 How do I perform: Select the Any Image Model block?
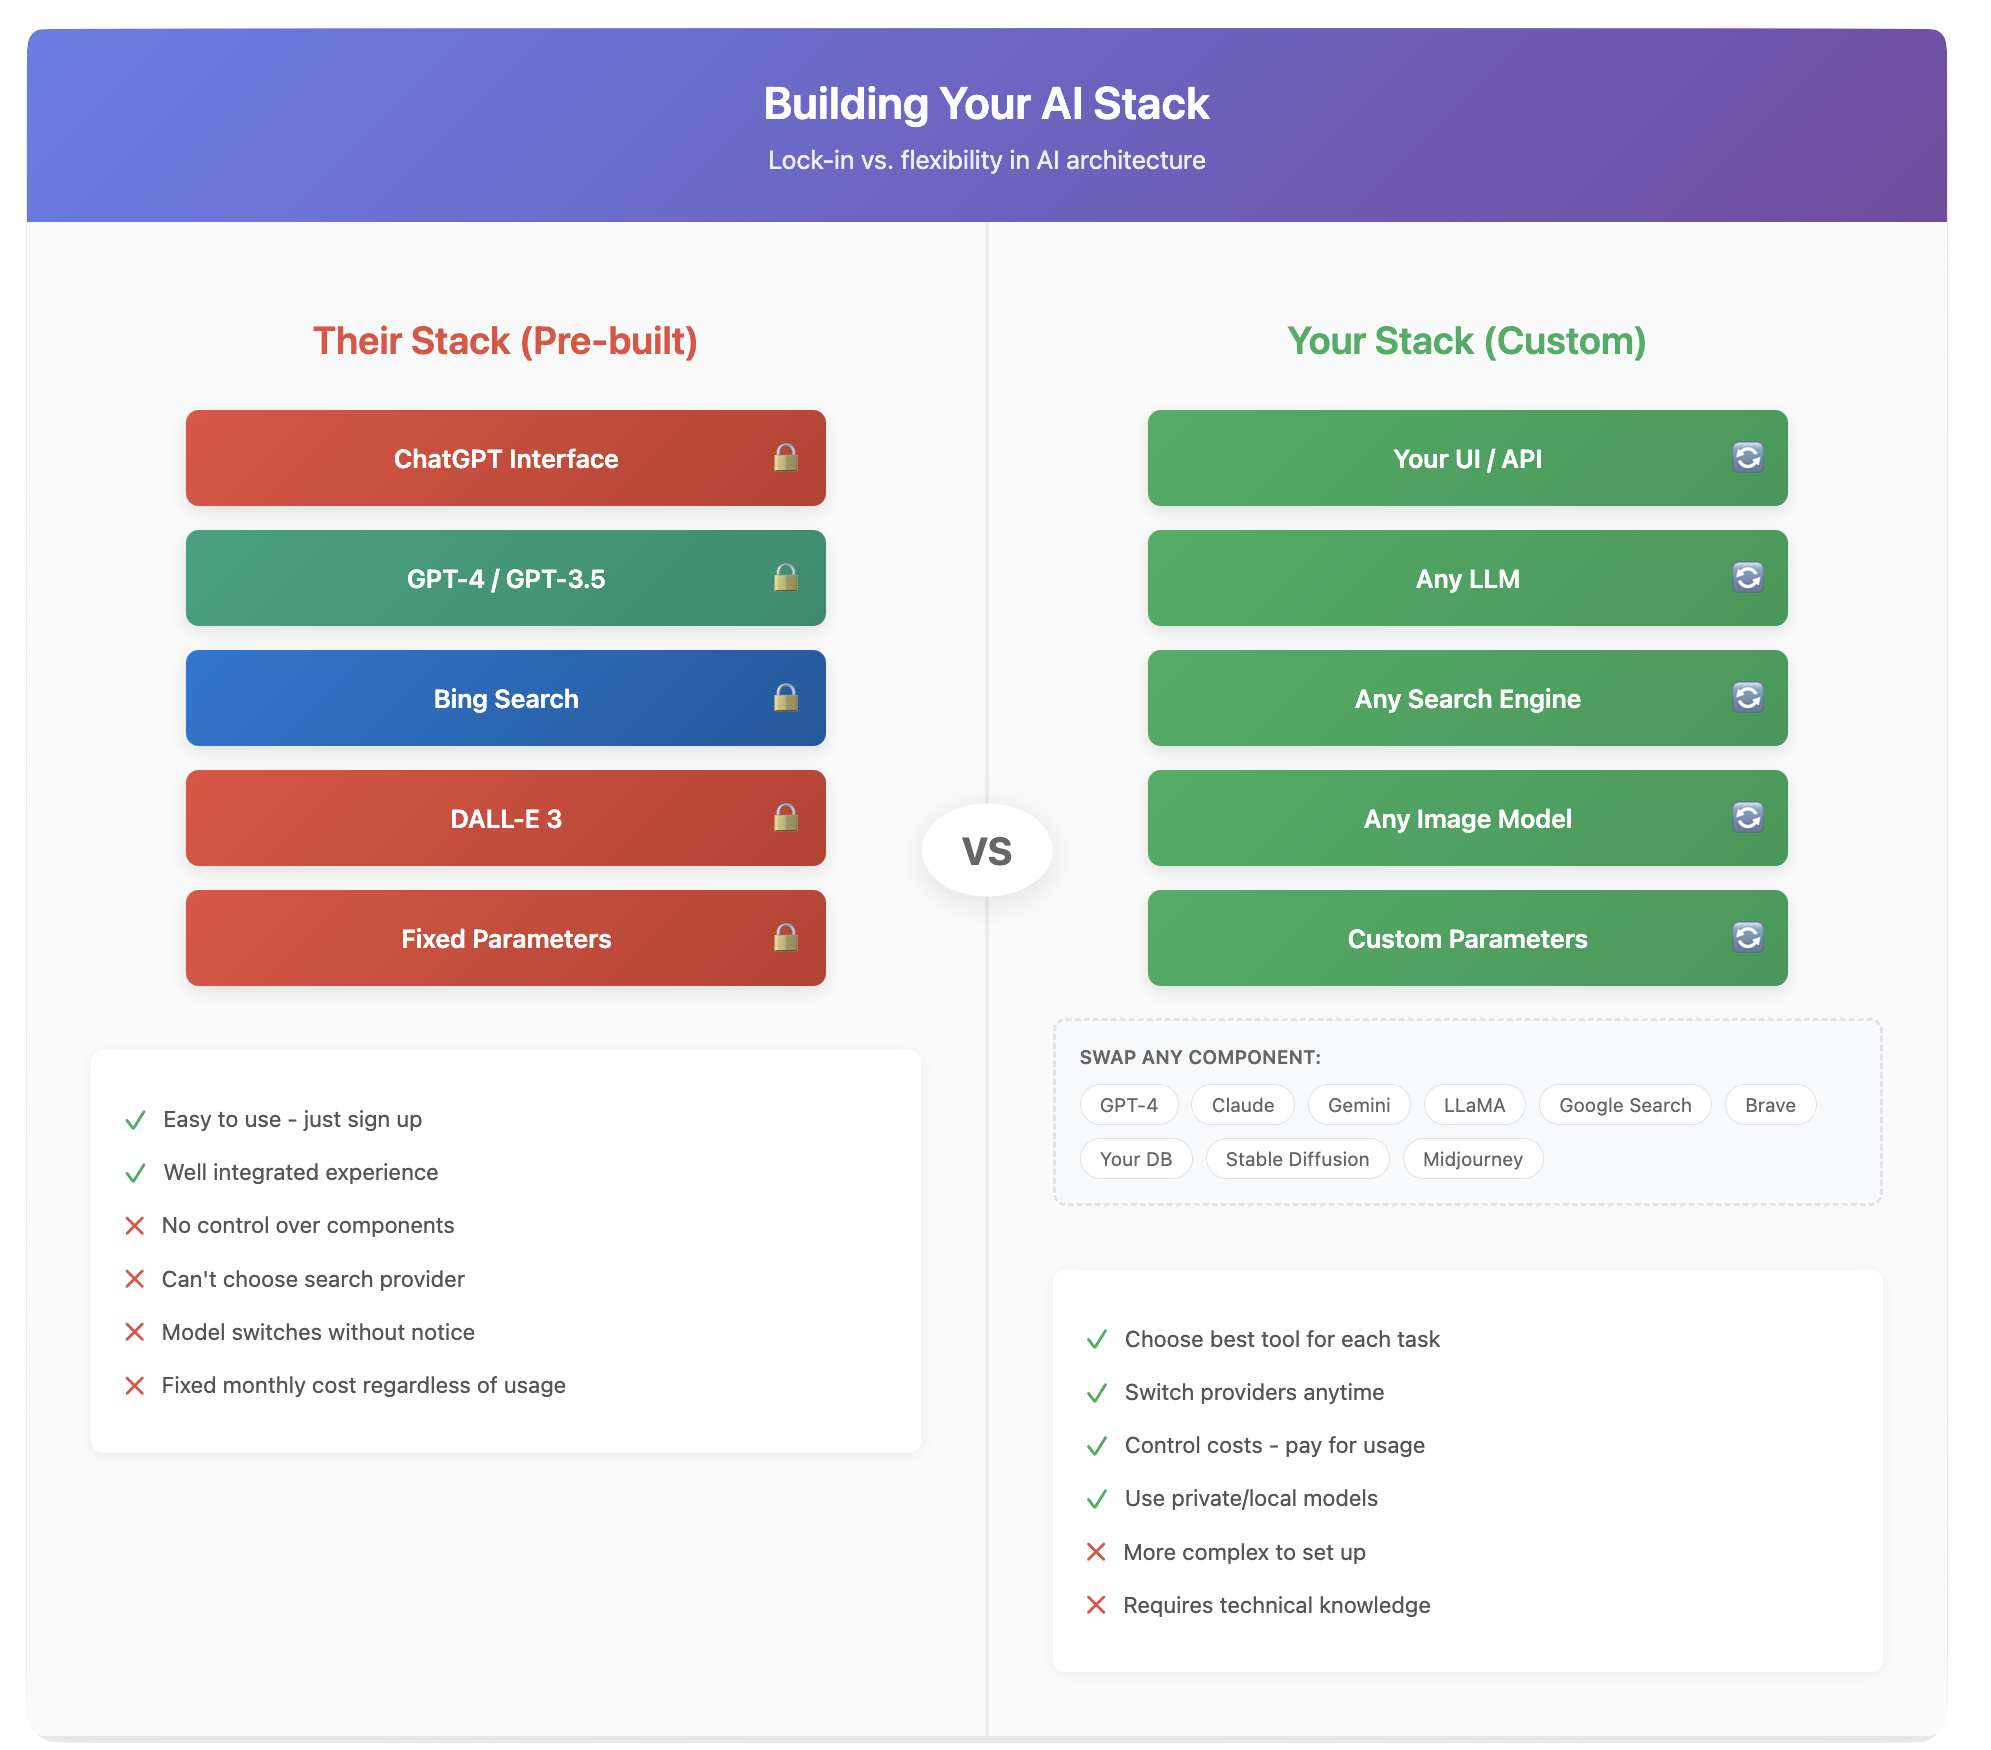pos(1468,818)
